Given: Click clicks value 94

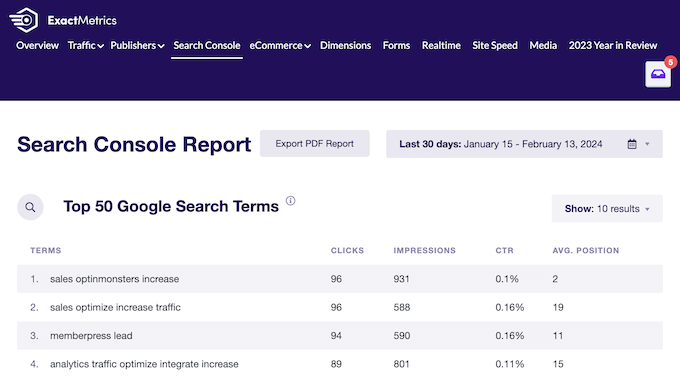Looking at the screenshot, I should pos(336,336).
